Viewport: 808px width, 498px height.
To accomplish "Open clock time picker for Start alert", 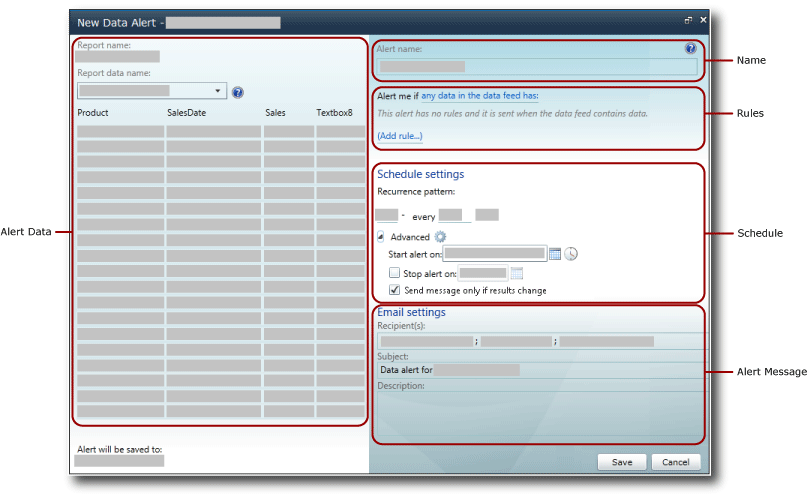I will (x=571, y=254).
